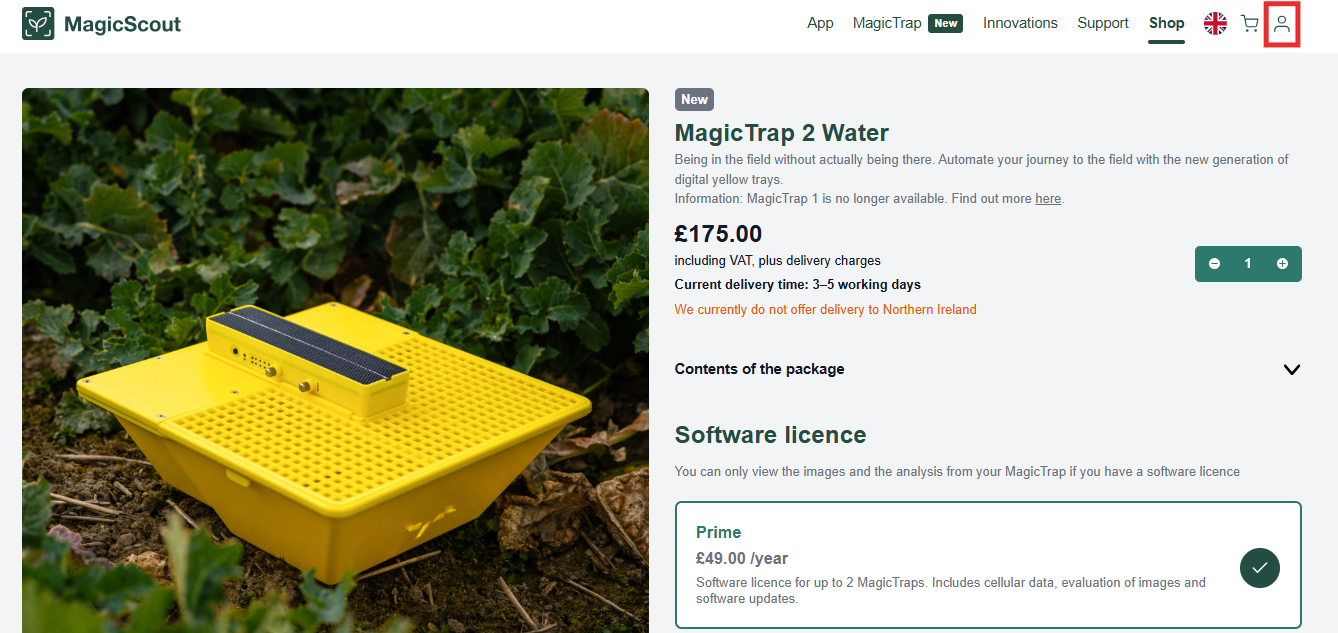Click the MagicScout leaf logo icon

[39, 24]
